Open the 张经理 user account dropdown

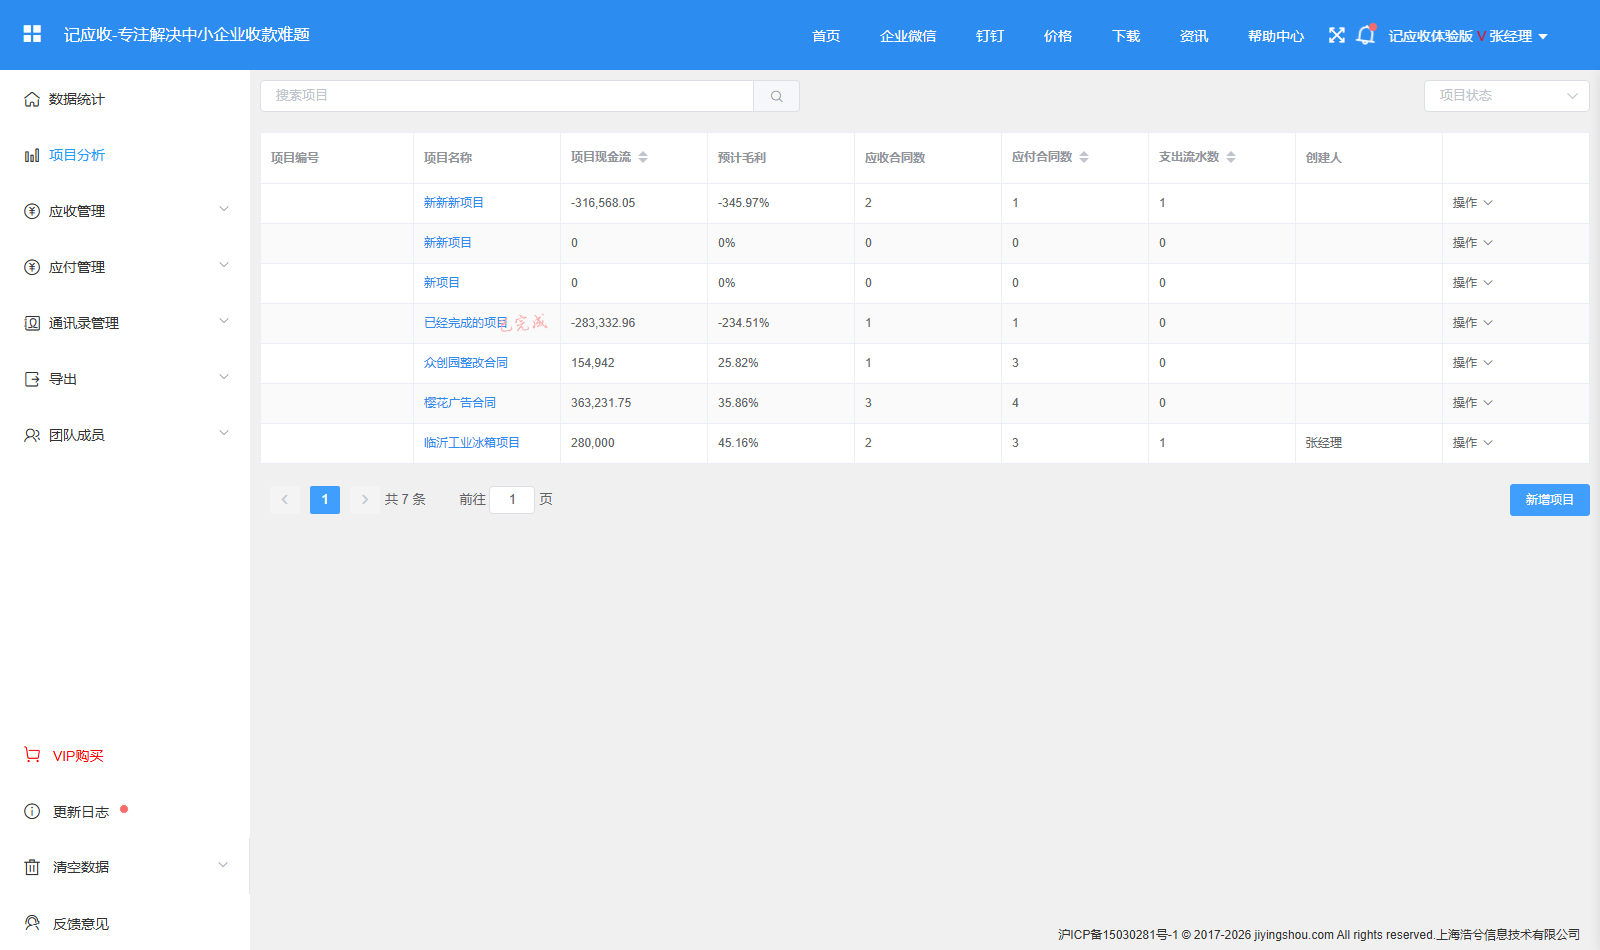coord(1518,36)
